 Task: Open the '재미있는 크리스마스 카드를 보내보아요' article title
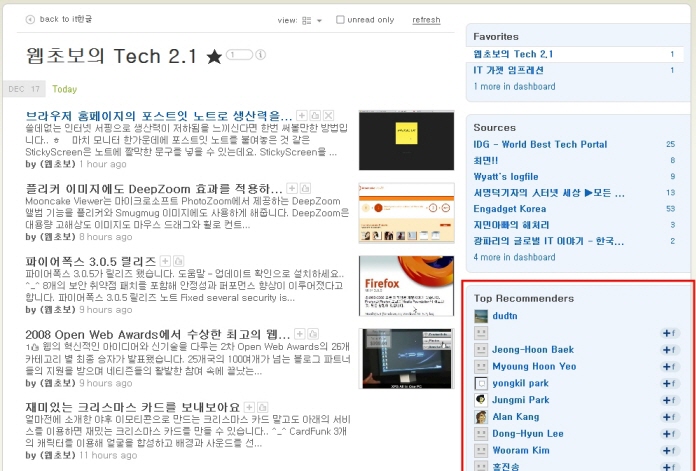click(x=132, y=407)
